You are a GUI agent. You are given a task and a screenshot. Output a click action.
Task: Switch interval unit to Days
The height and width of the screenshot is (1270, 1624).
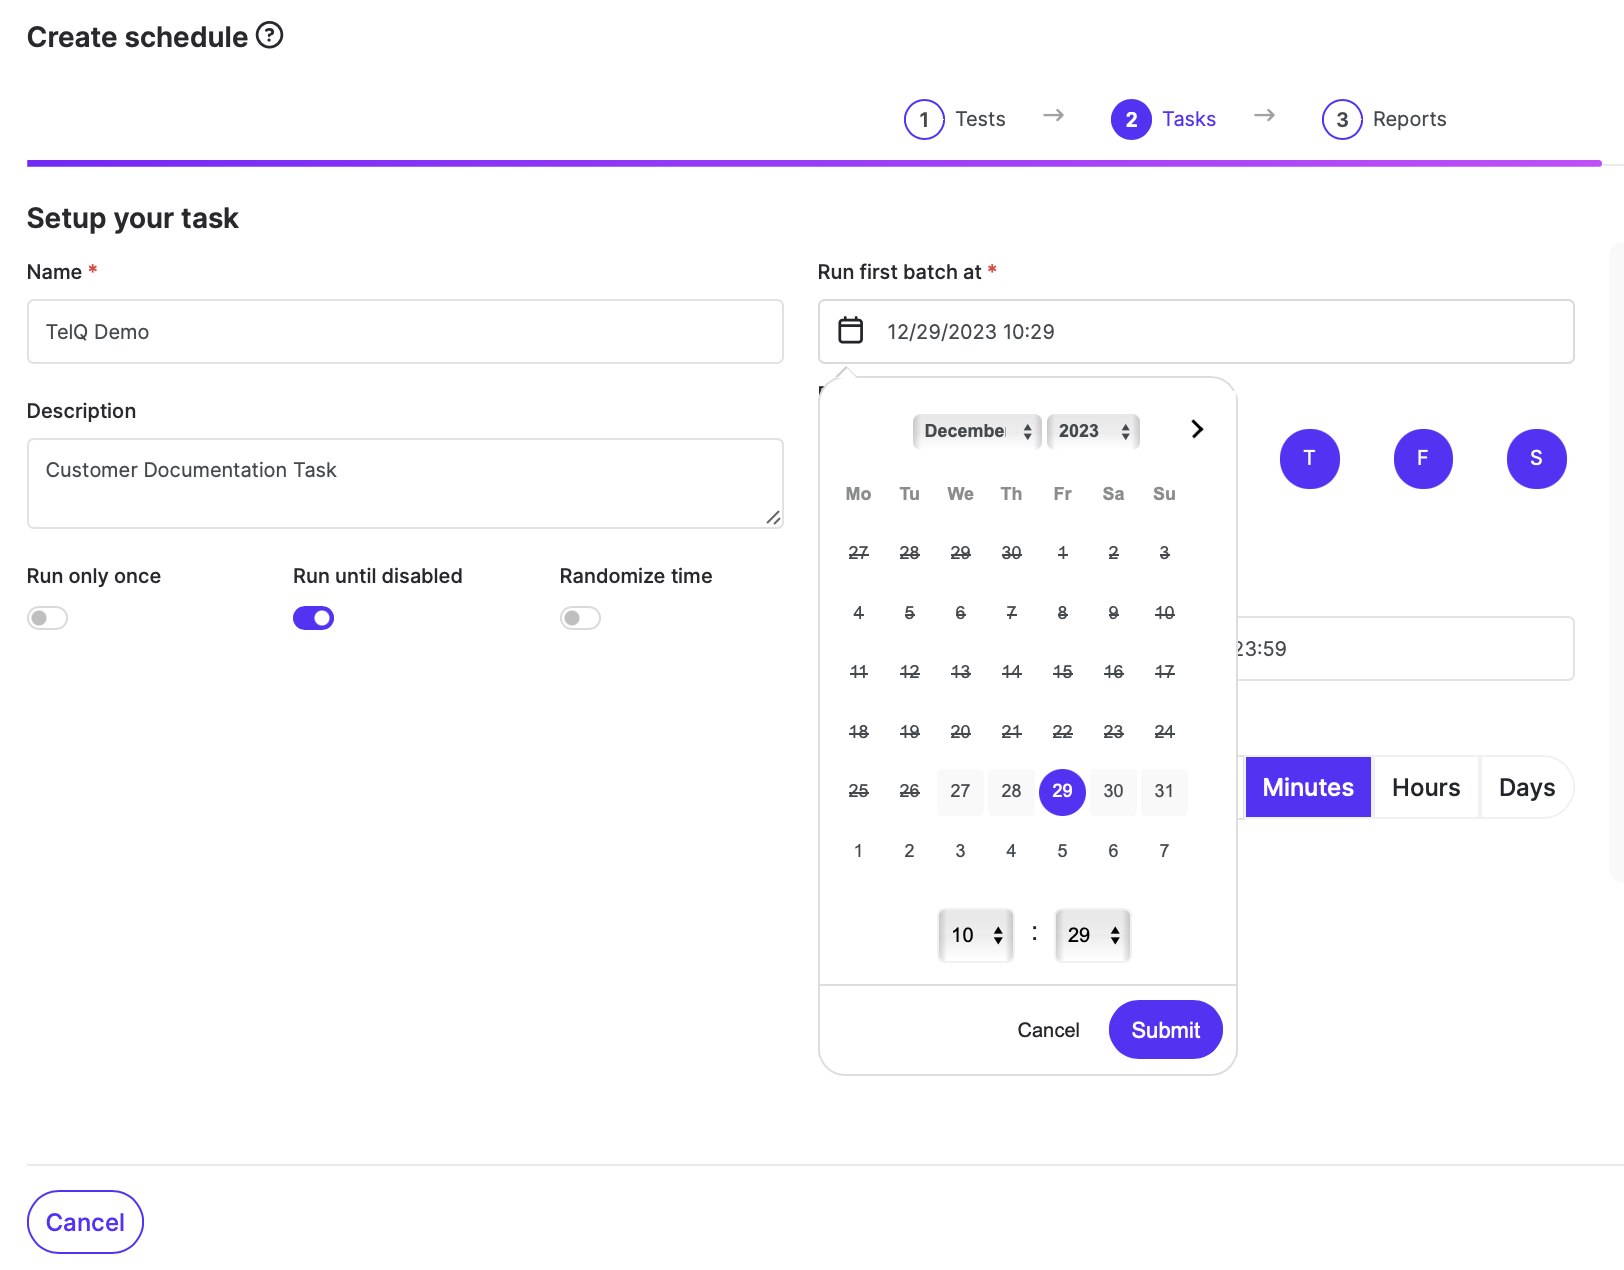click(1526, 788)
